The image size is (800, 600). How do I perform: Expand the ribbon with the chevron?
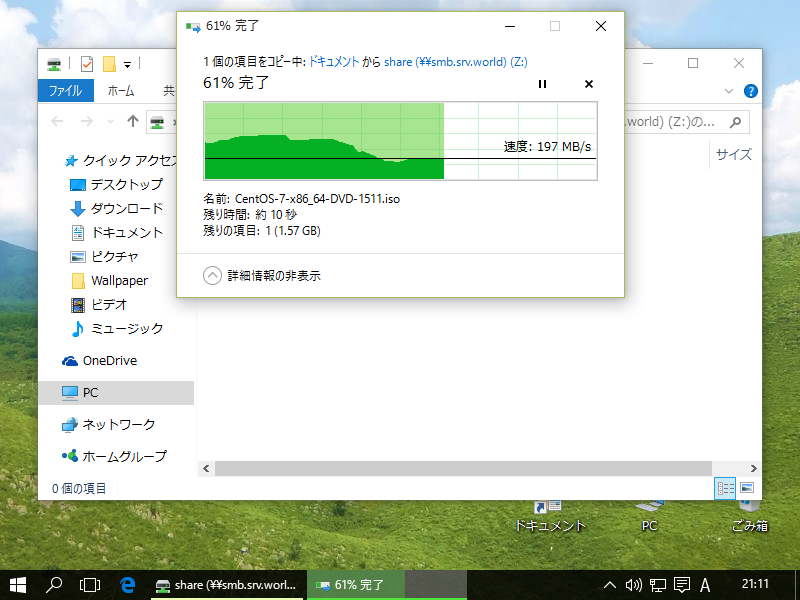[x=729, y=91]
